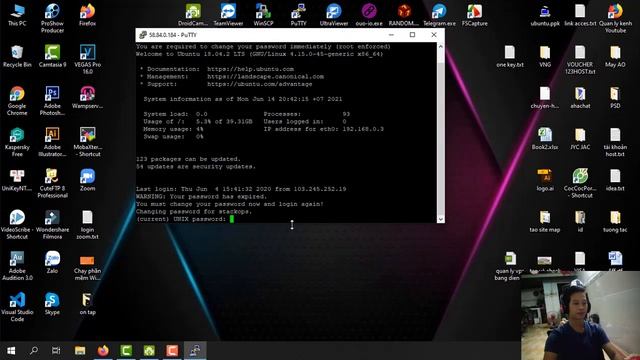
Task: Open one key.txt file
Action: click(510, 56)
